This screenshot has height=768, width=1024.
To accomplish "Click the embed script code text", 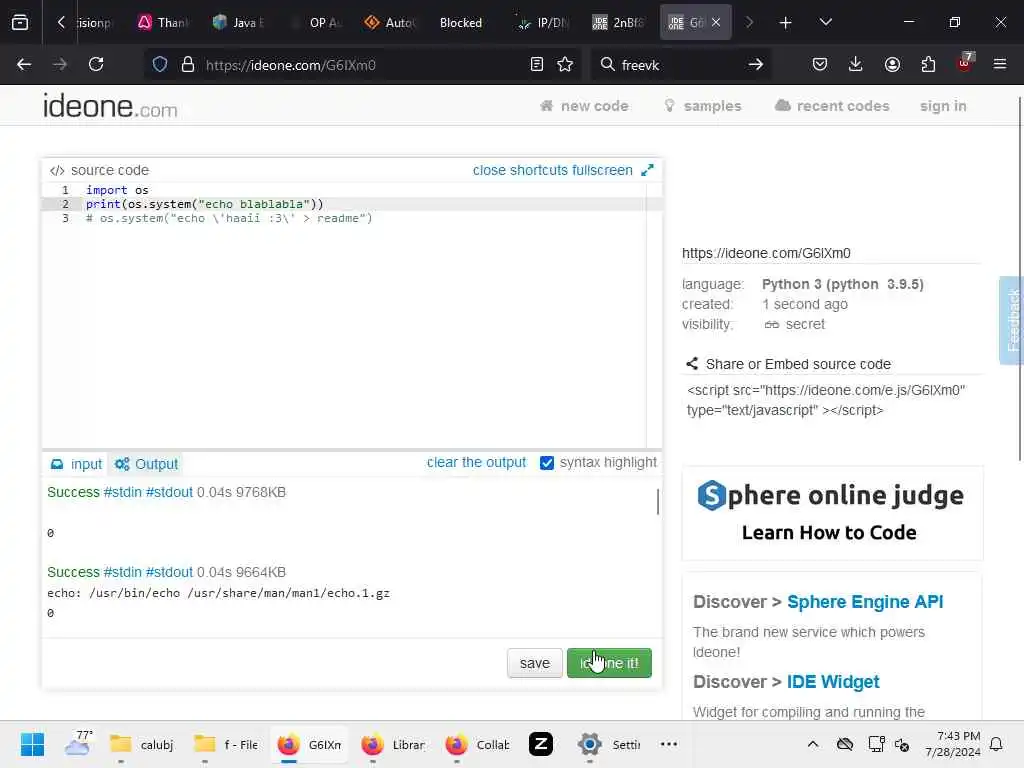I will point(826,400).
